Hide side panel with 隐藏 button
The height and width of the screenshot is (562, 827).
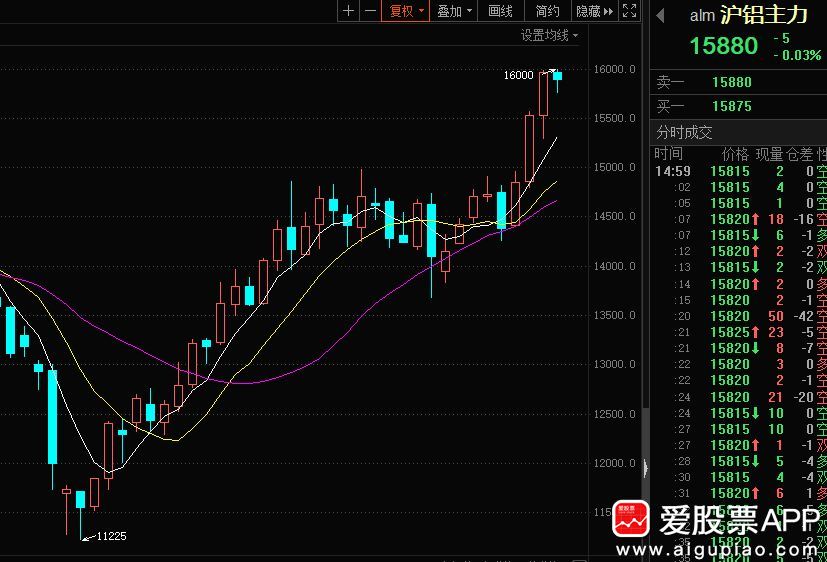click(x=594, y=11)
